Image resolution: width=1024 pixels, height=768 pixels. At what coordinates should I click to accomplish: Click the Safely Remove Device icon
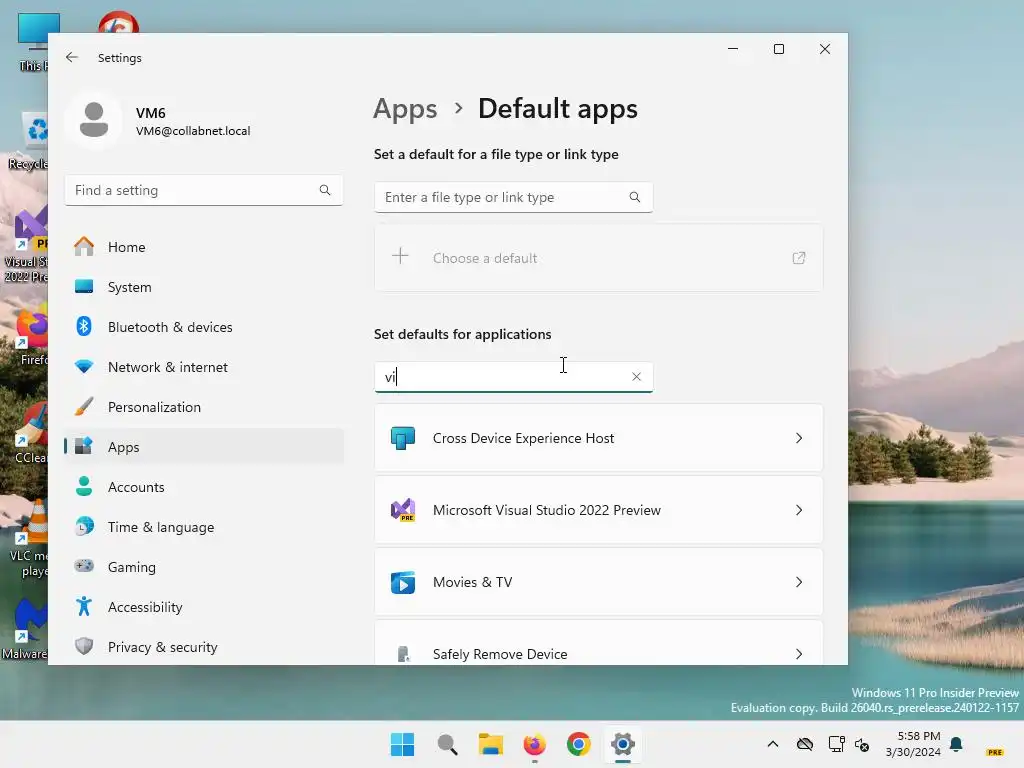(403, 654)
